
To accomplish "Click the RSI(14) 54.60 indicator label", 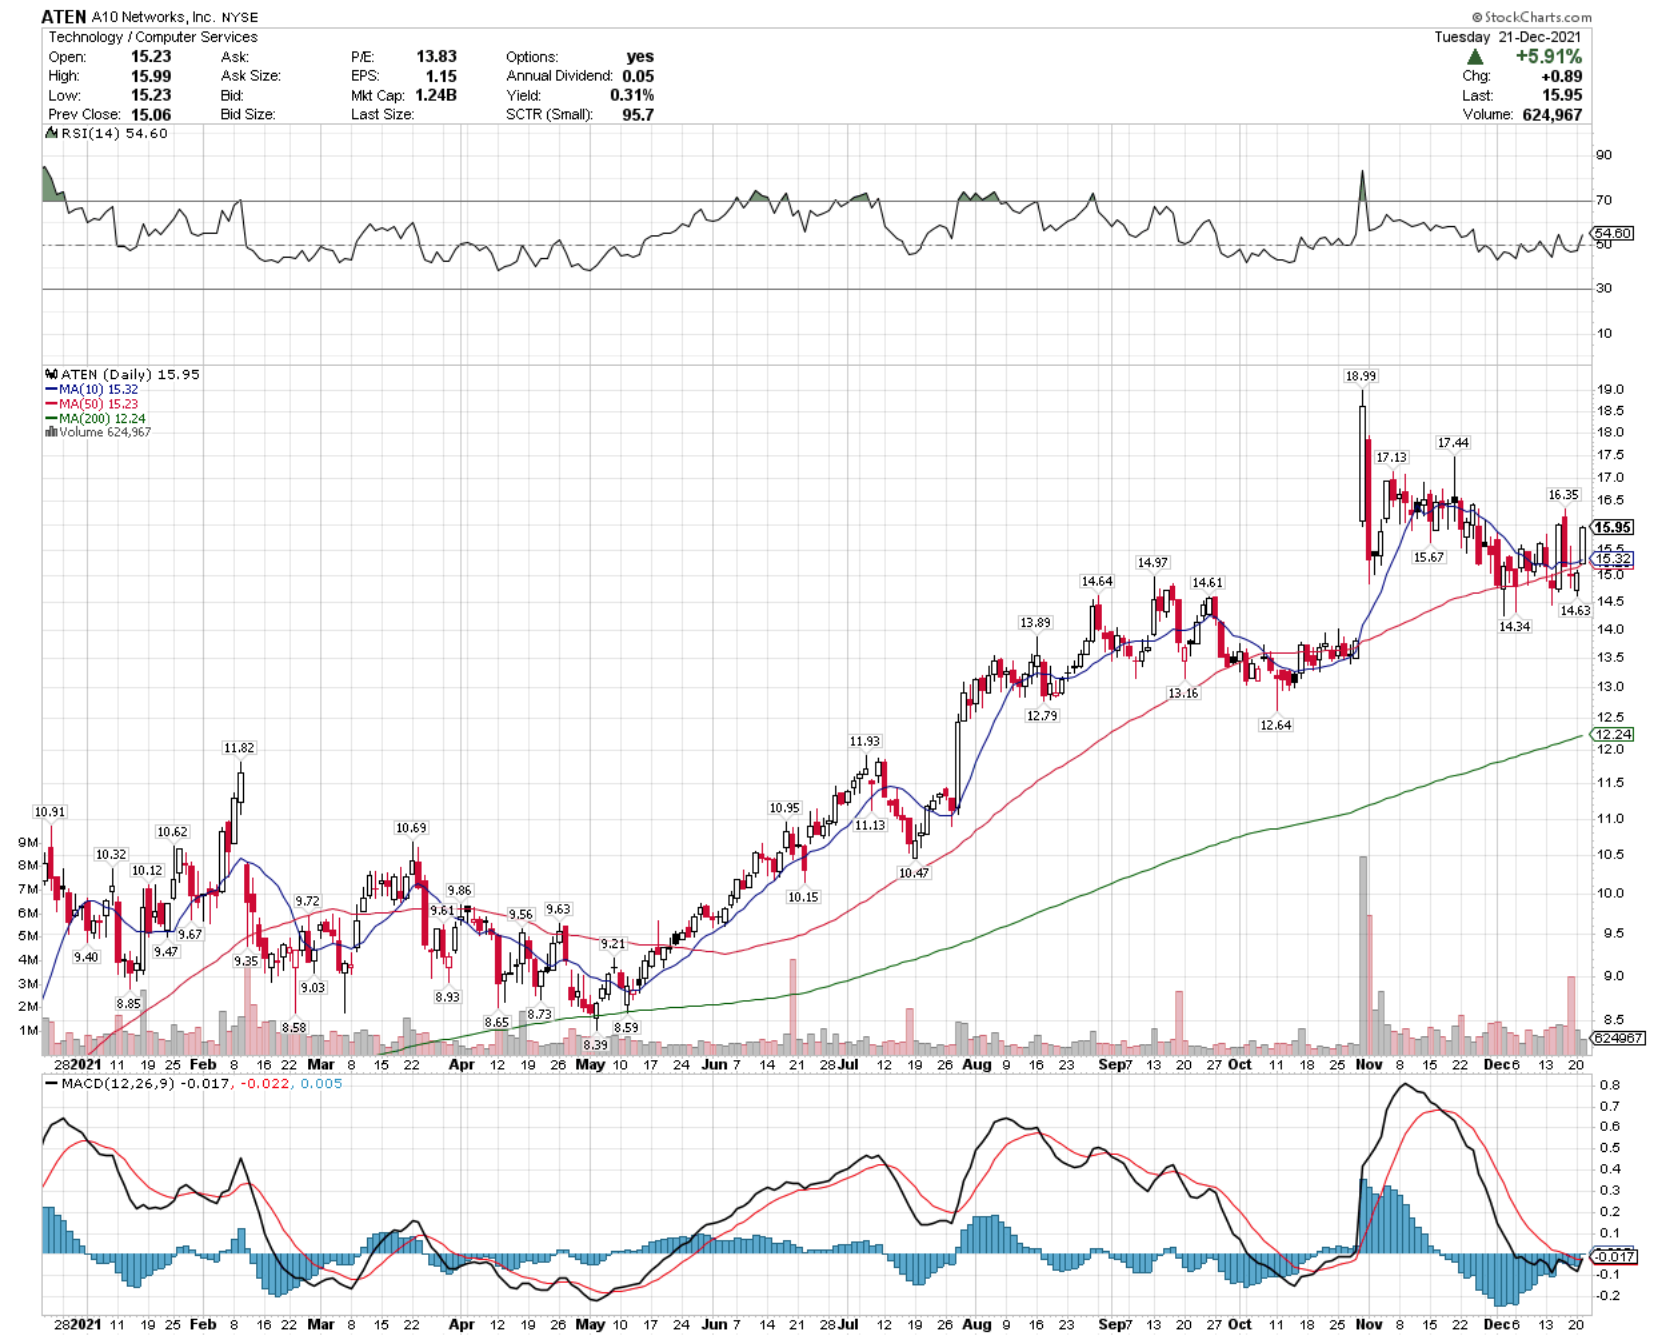I will coord(107,133).
